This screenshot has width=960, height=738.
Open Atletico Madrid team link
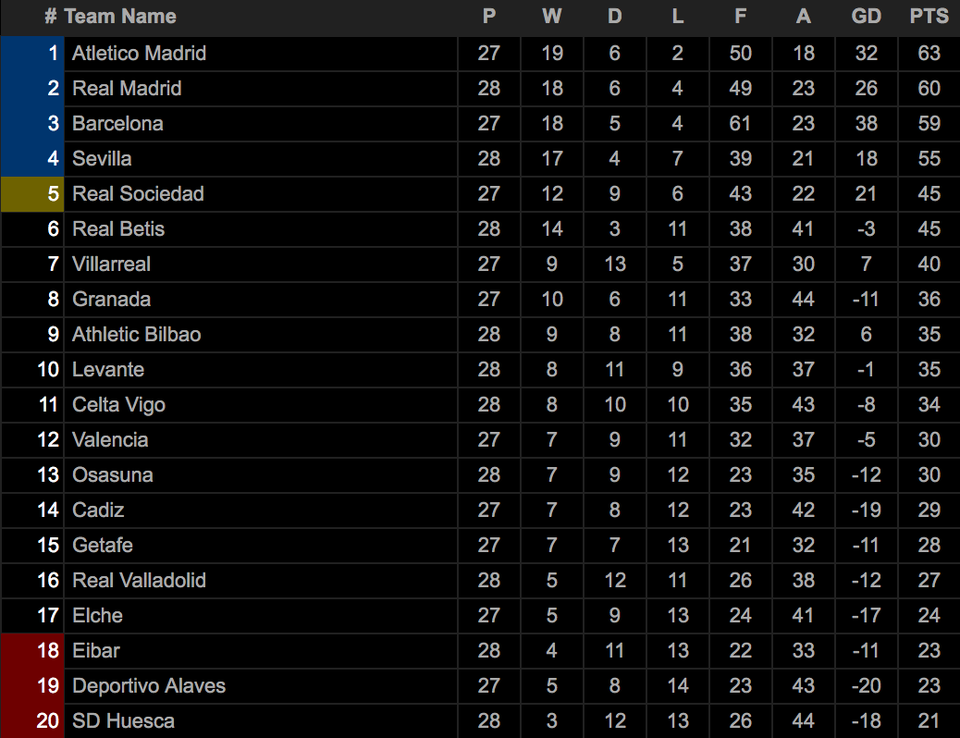pos(139,53)
